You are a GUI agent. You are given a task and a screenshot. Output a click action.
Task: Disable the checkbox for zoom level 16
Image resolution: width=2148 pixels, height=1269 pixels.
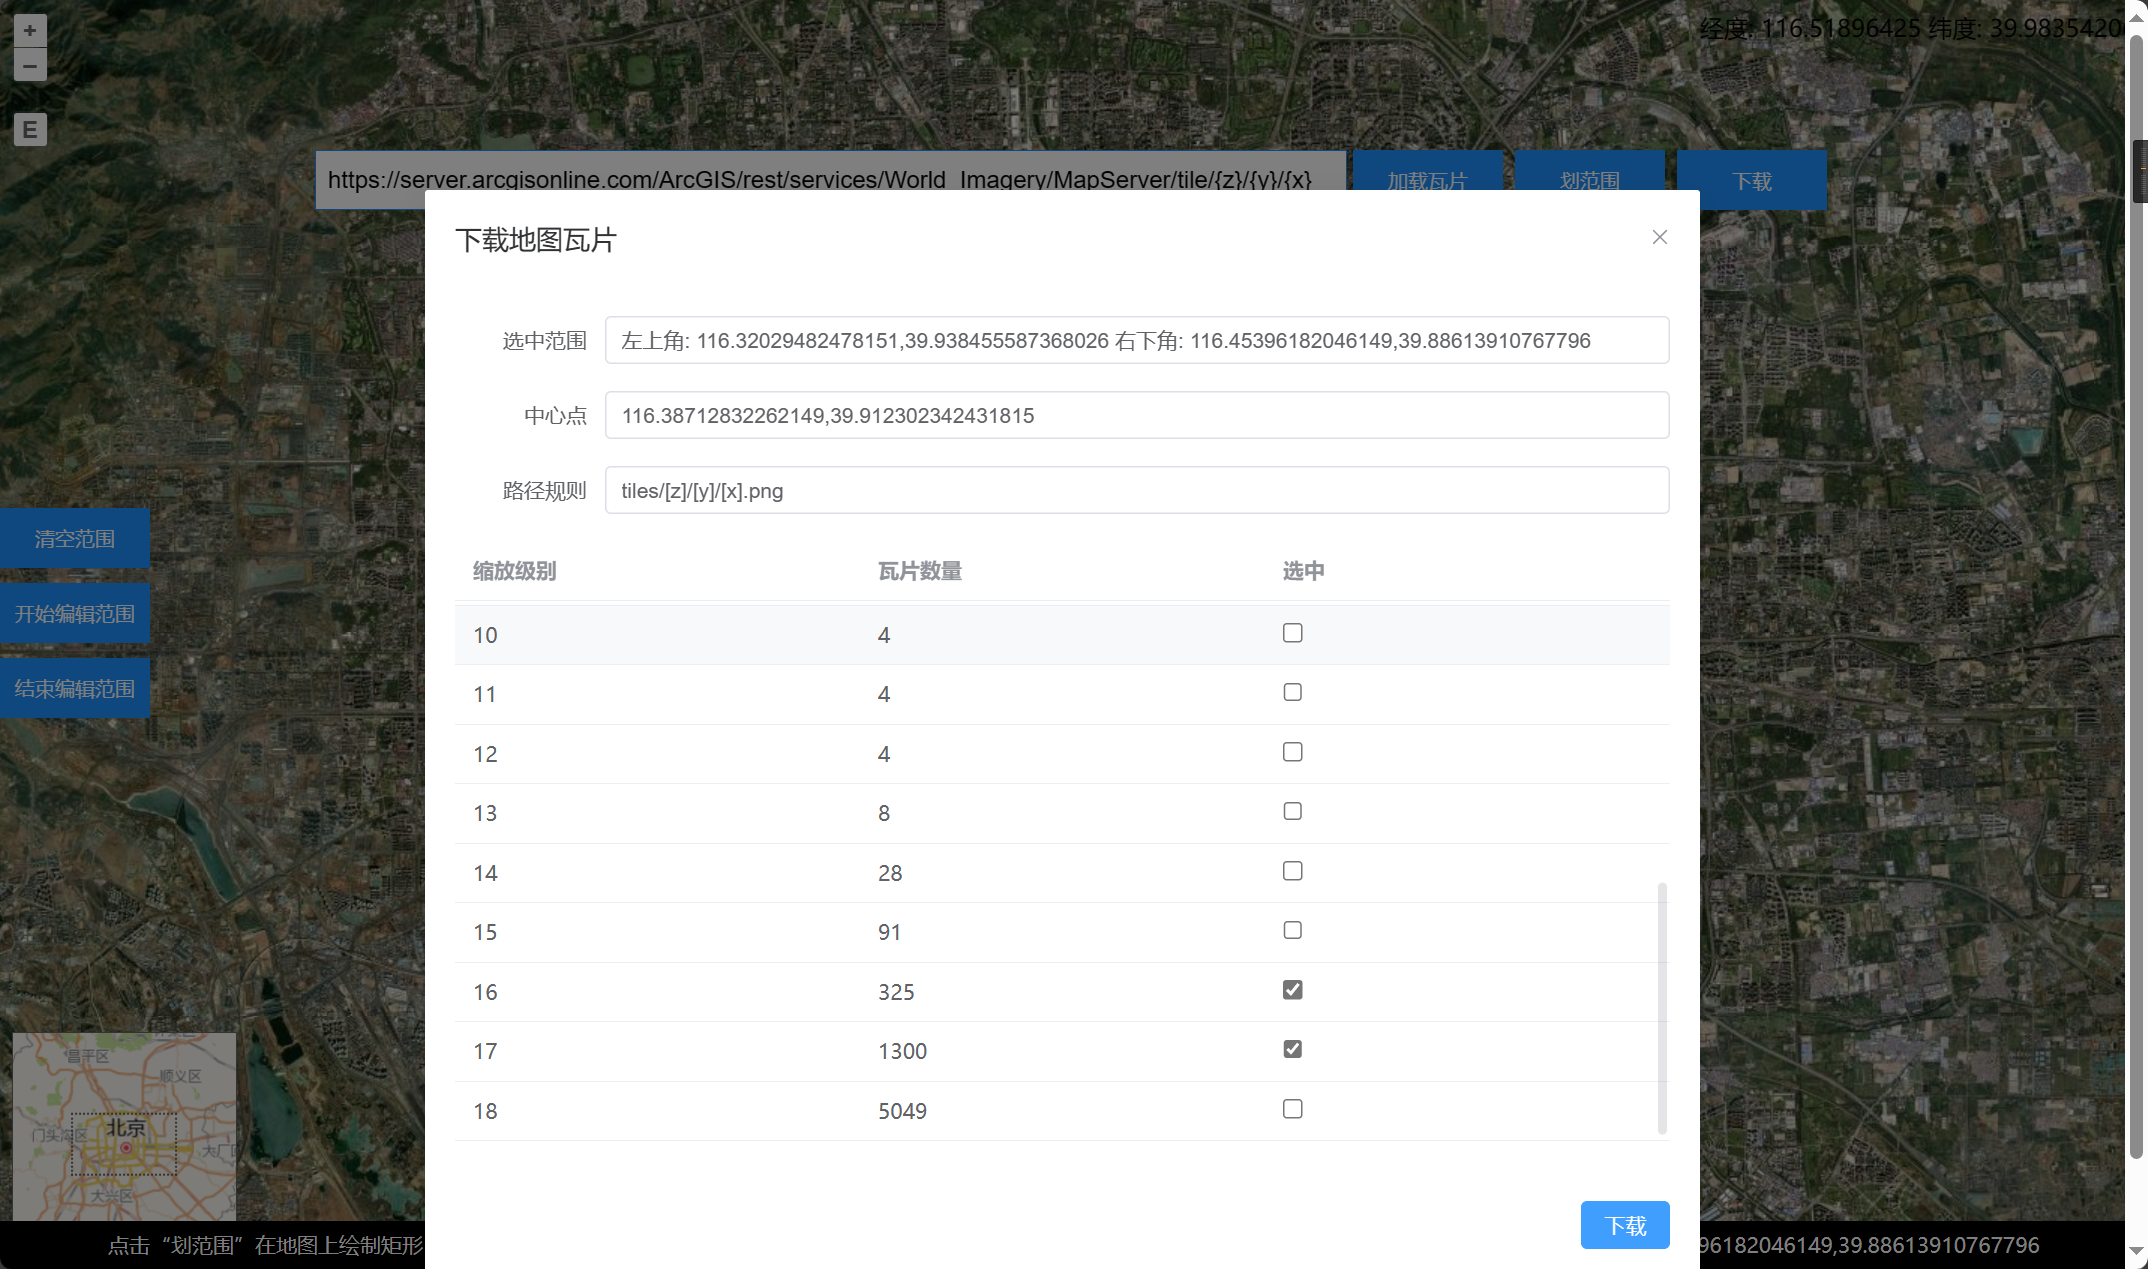[x=1292, y=989]
